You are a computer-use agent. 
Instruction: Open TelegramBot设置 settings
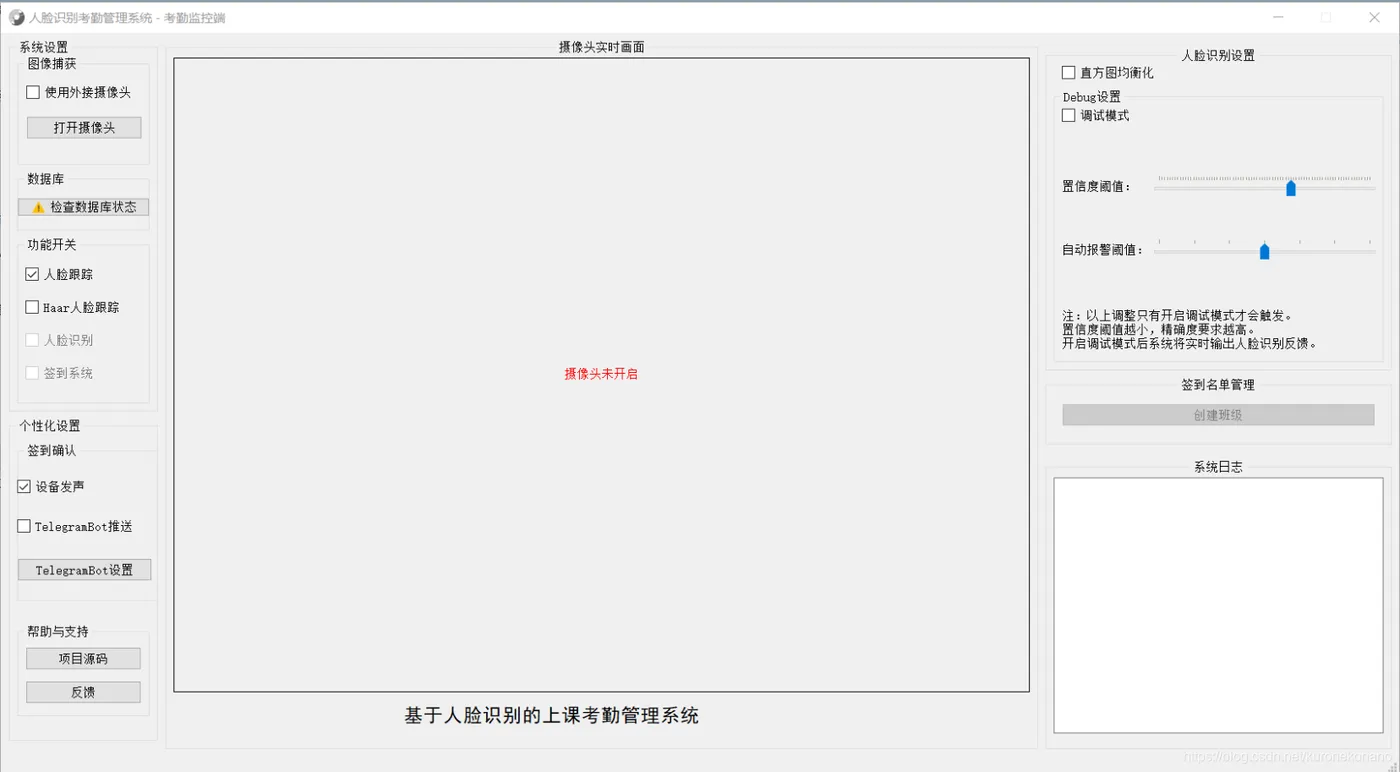click(83, 569)
